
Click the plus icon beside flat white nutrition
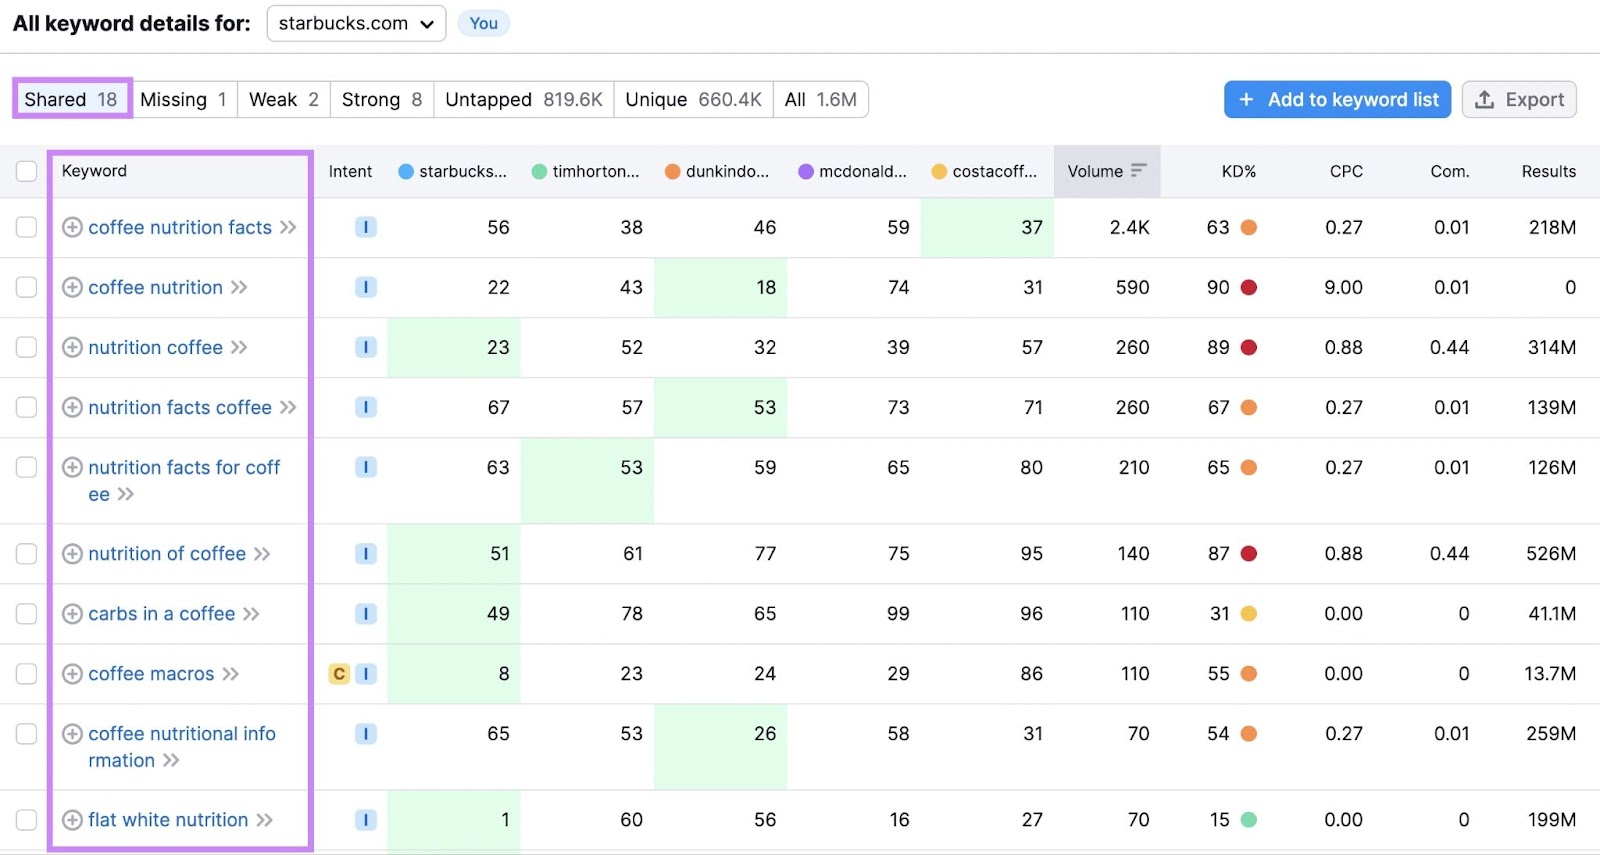click(72, 820)
